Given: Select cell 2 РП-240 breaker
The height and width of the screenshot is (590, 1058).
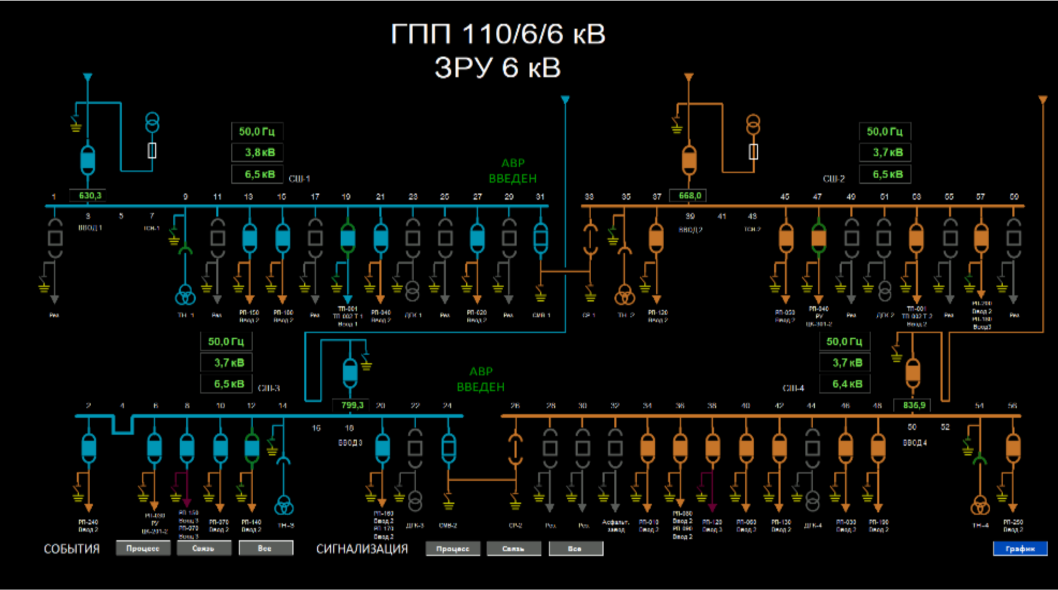Looking at the screenshot, I should (88, 448).
